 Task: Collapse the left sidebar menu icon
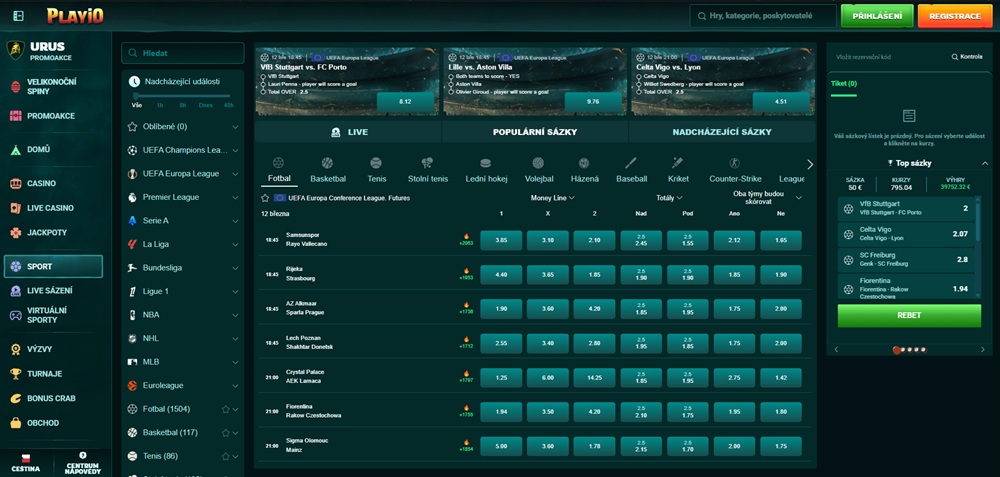(x=17, y=16)
